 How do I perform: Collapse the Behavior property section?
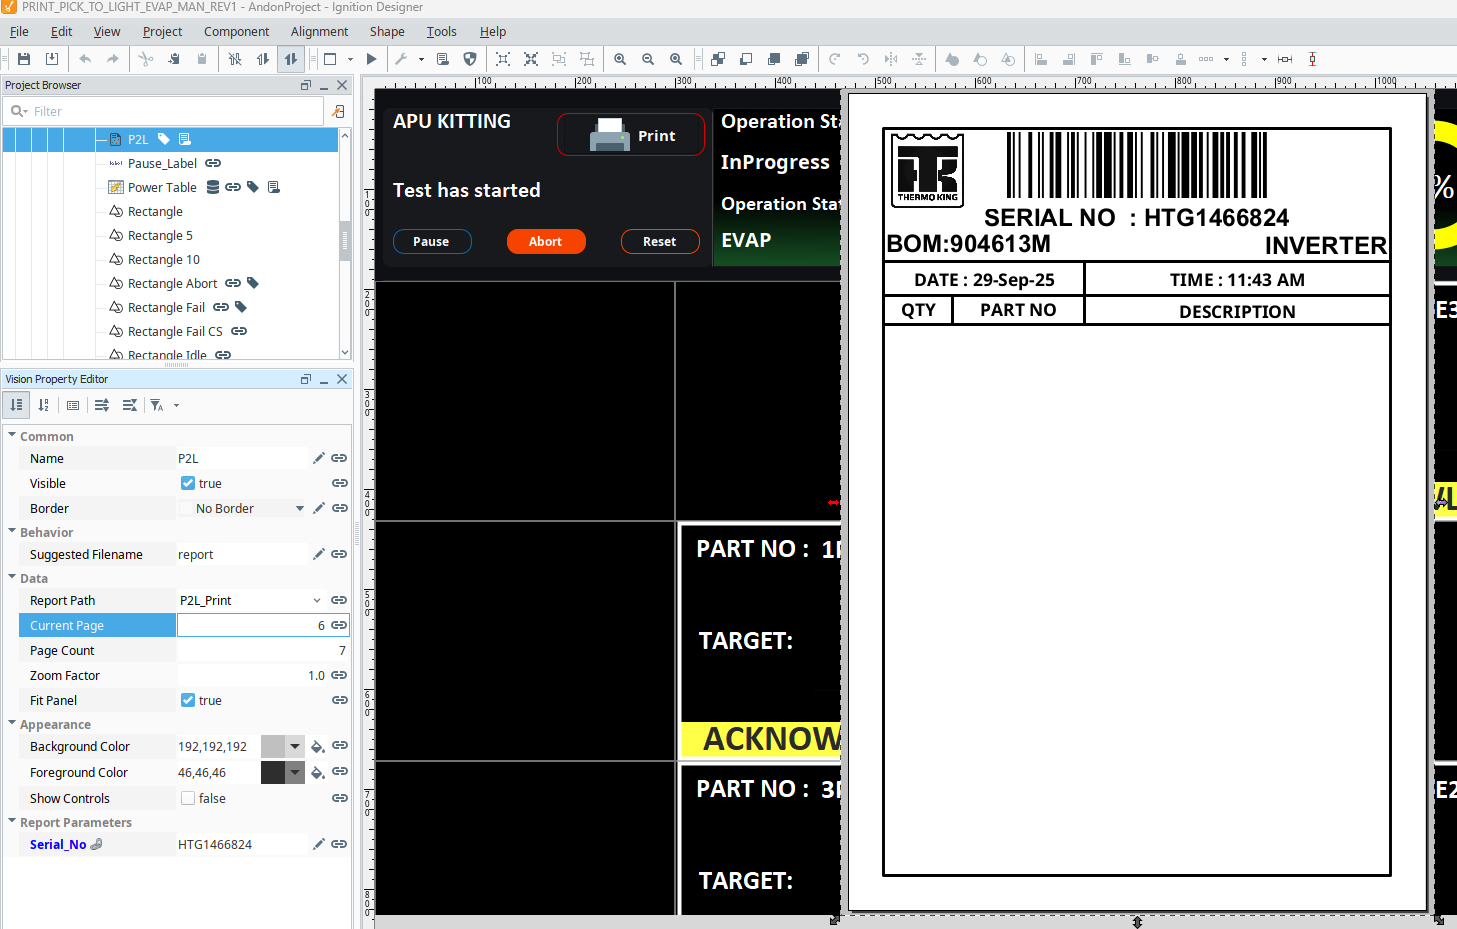(x=12, y=532)
